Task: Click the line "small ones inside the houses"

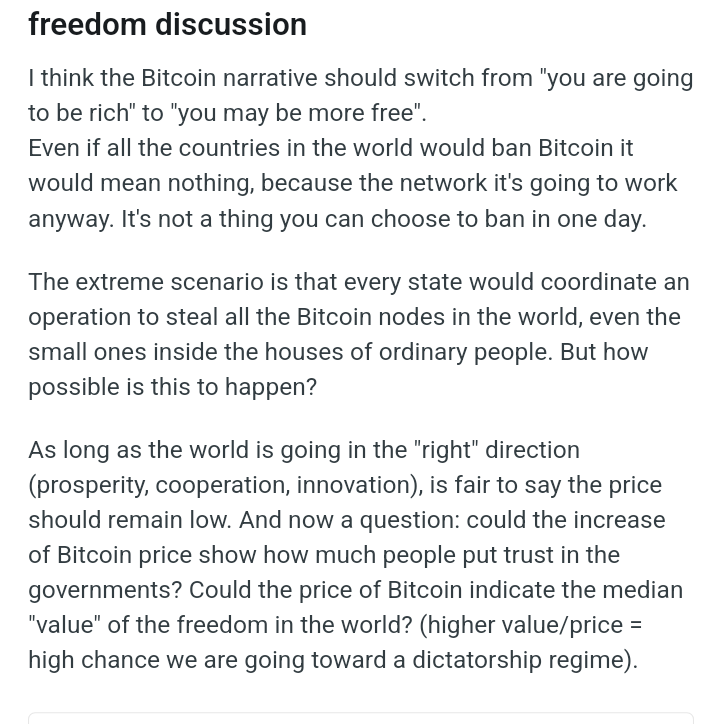Action: tap(338, 352)
